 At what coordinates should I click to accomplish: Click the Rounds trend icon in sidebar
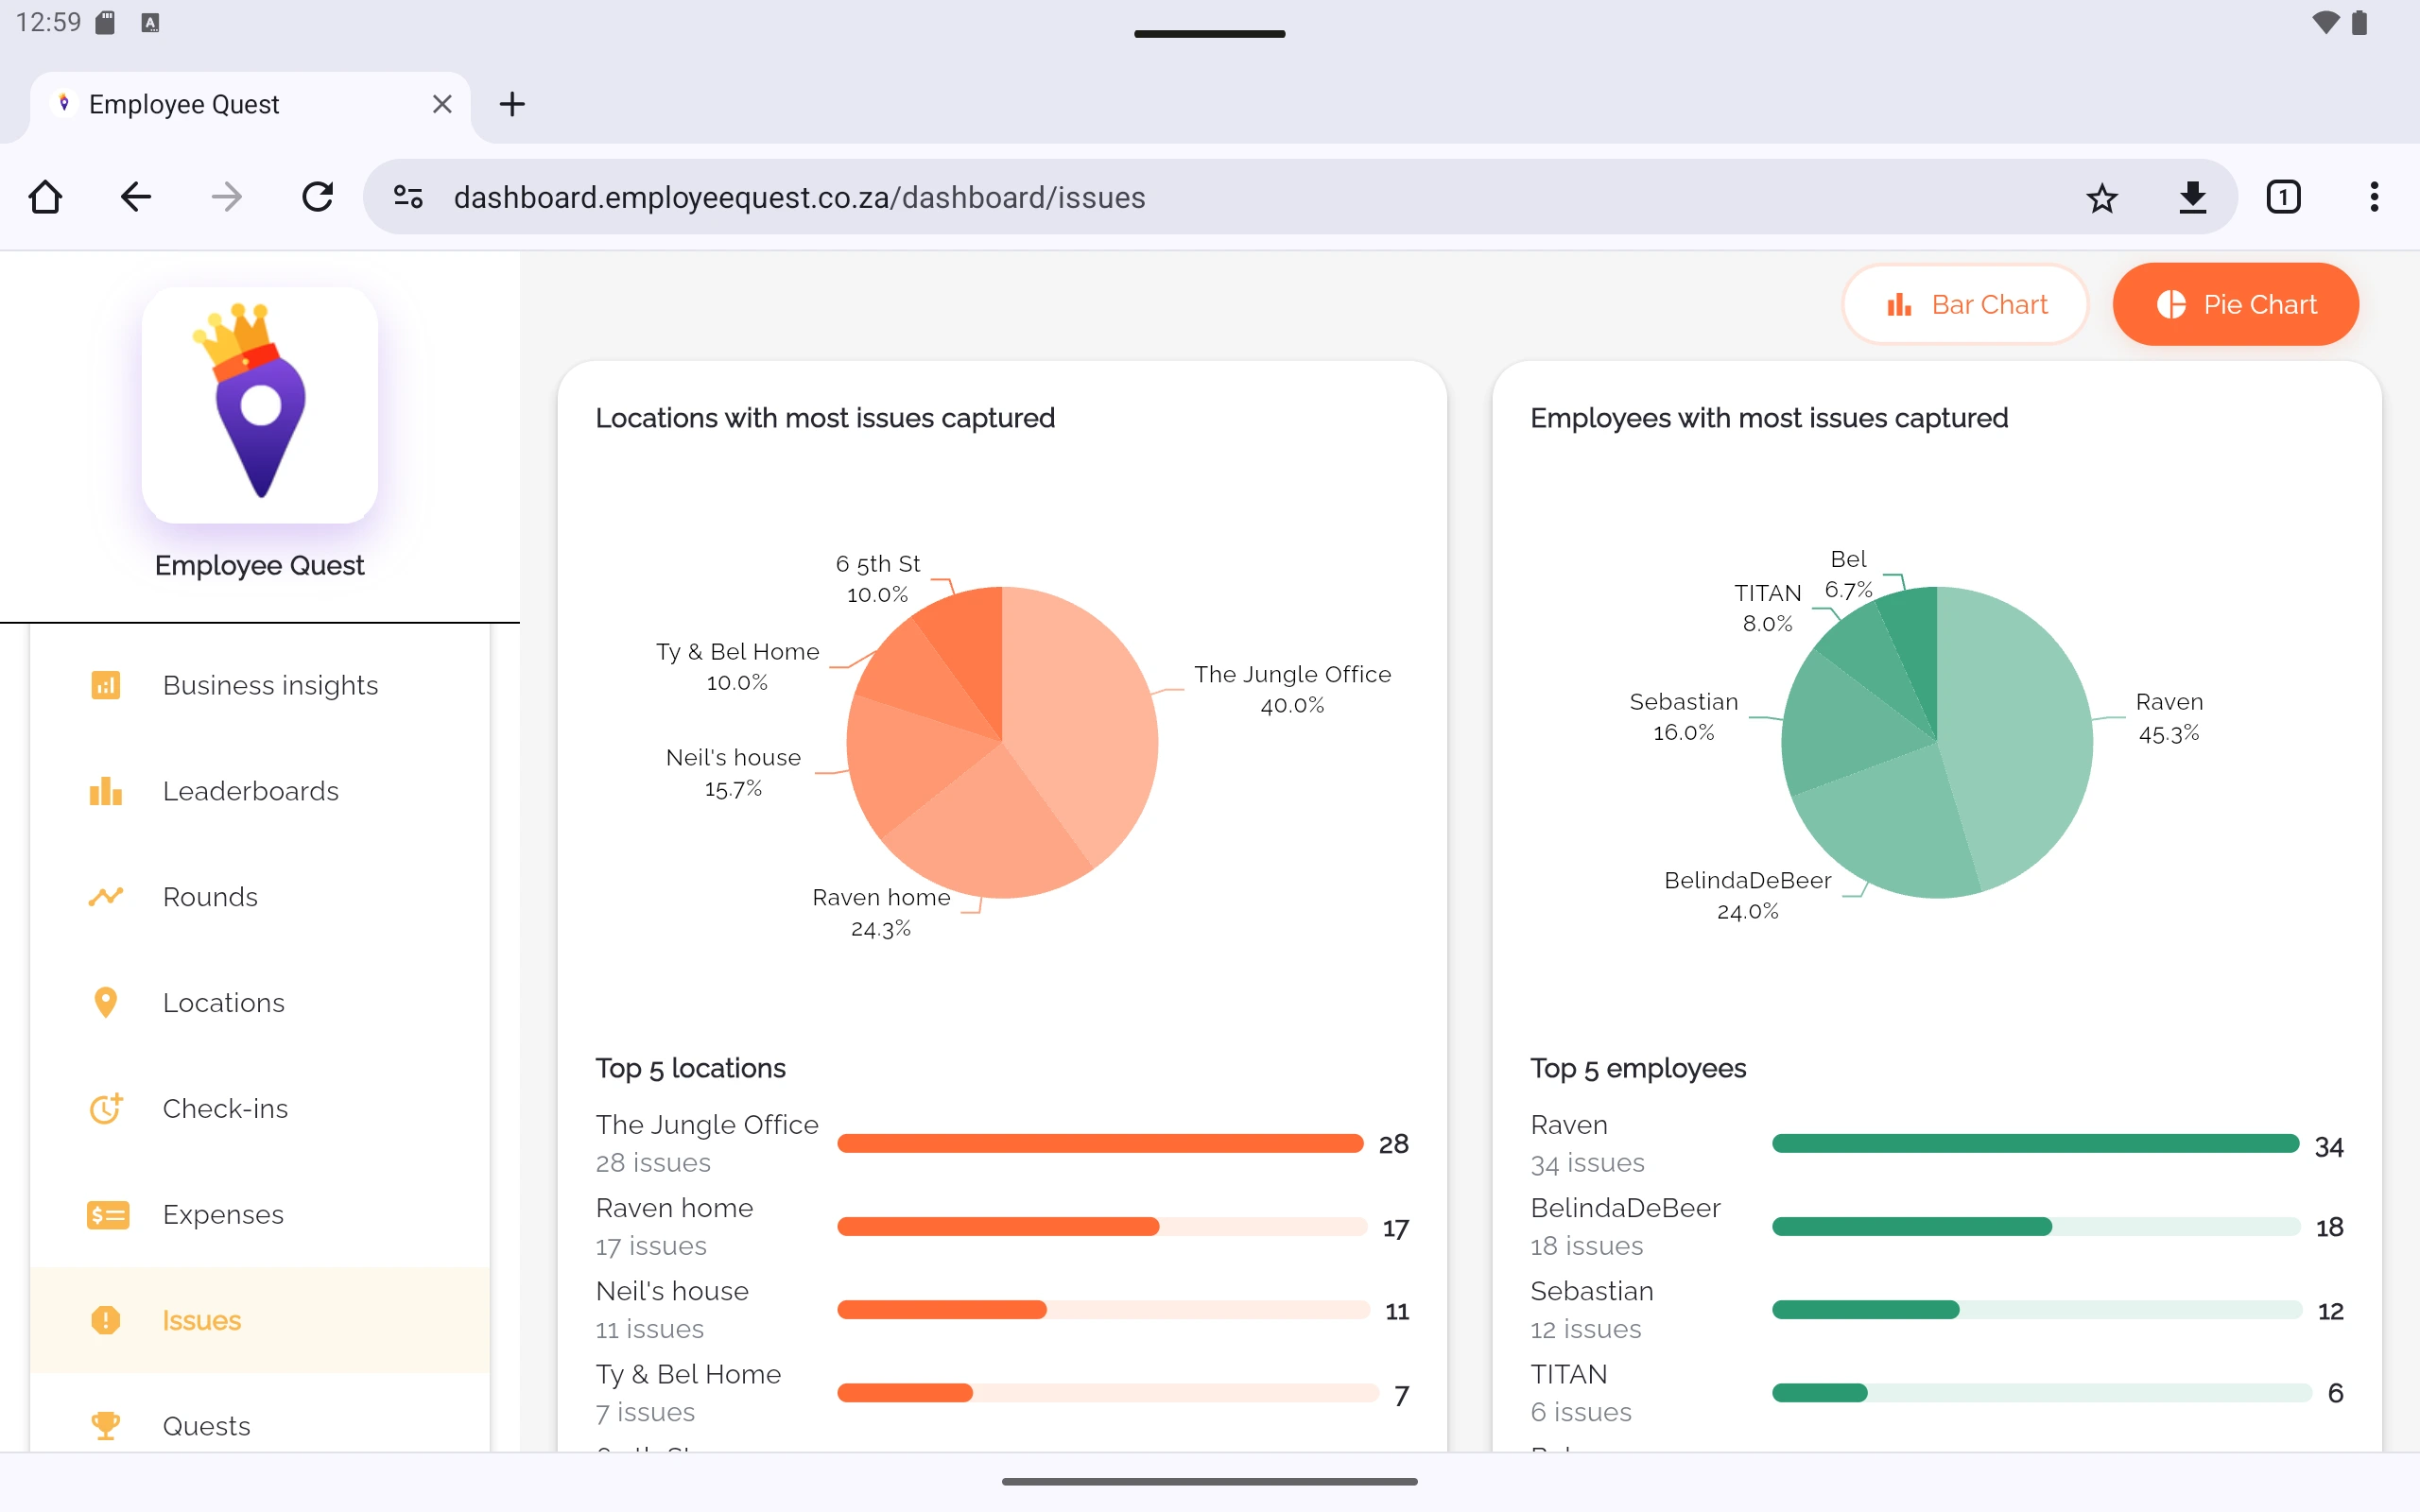point(106,897)
